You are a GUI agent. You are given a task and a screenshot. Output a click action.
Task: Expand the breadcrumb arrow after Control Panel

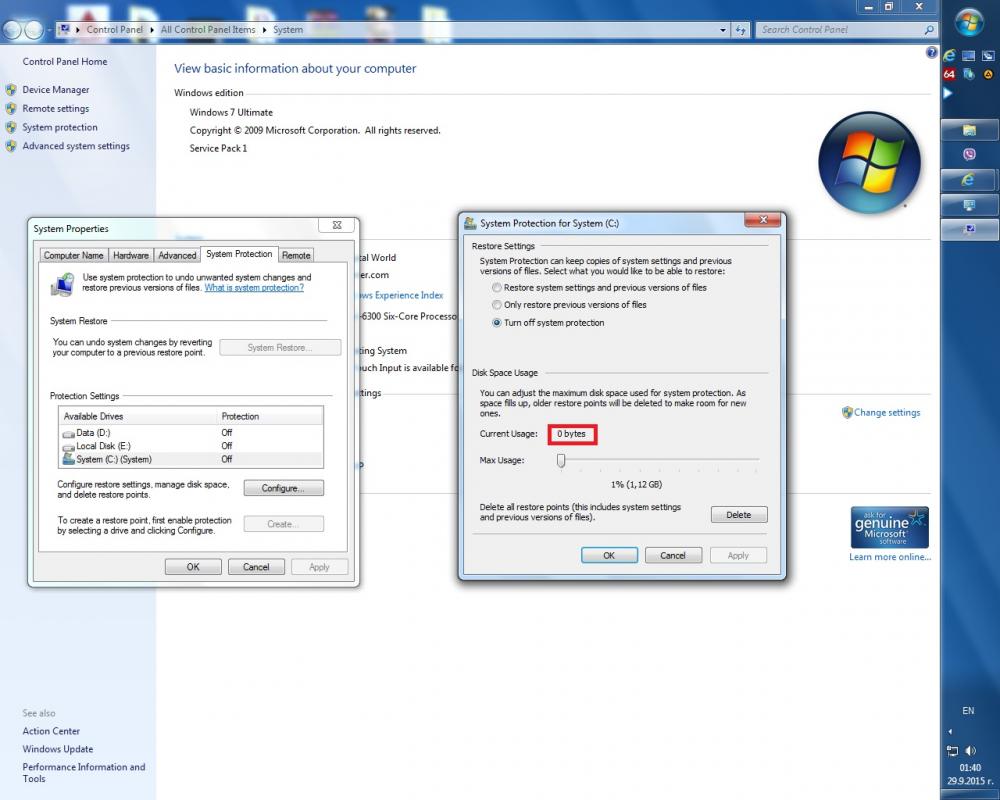point(152,30)
